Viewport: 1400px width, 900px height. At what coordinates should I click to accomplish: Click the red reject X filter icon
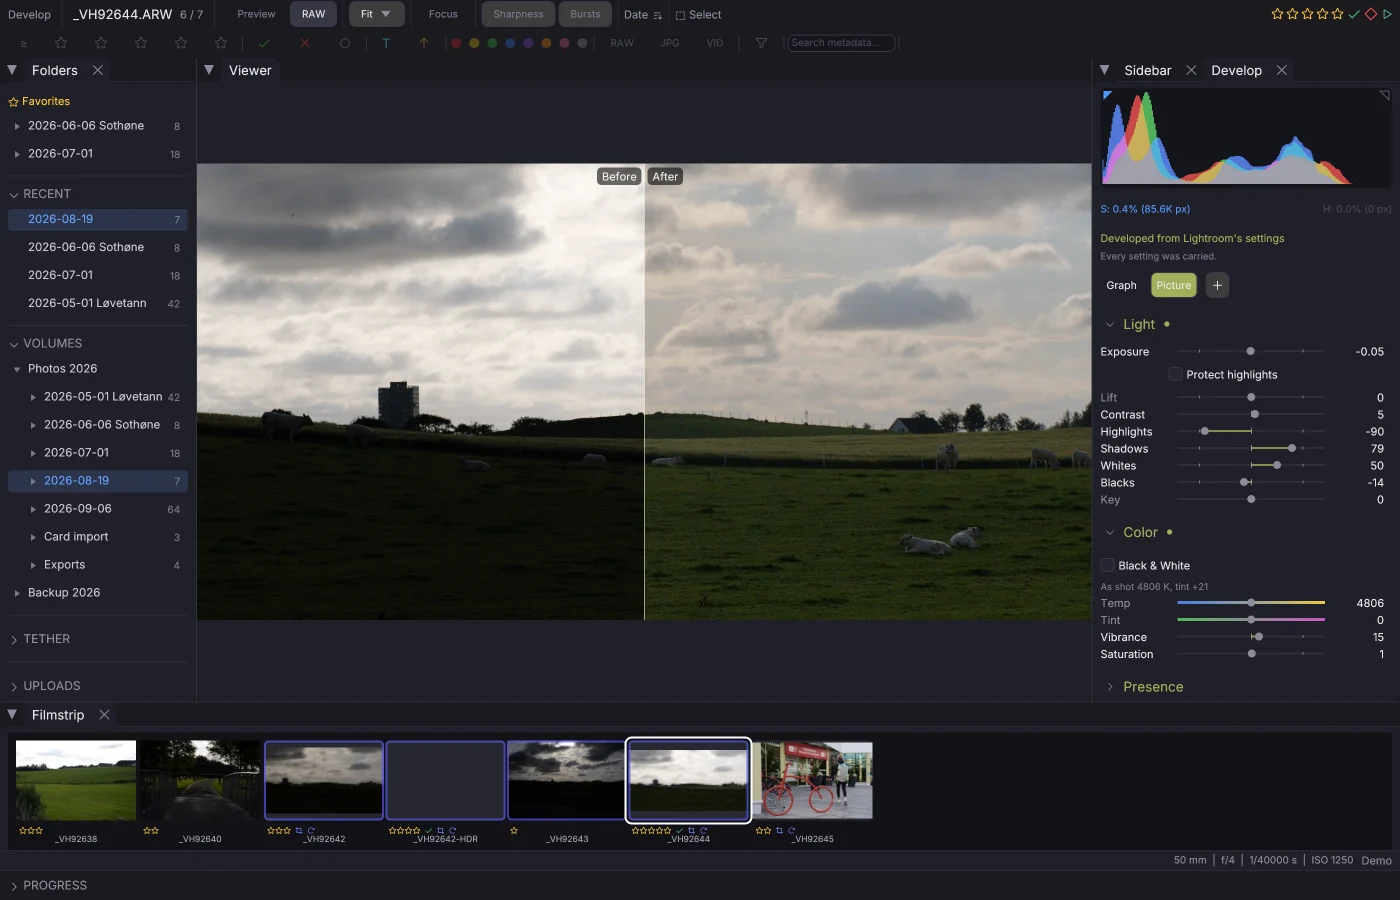point(305,43)
